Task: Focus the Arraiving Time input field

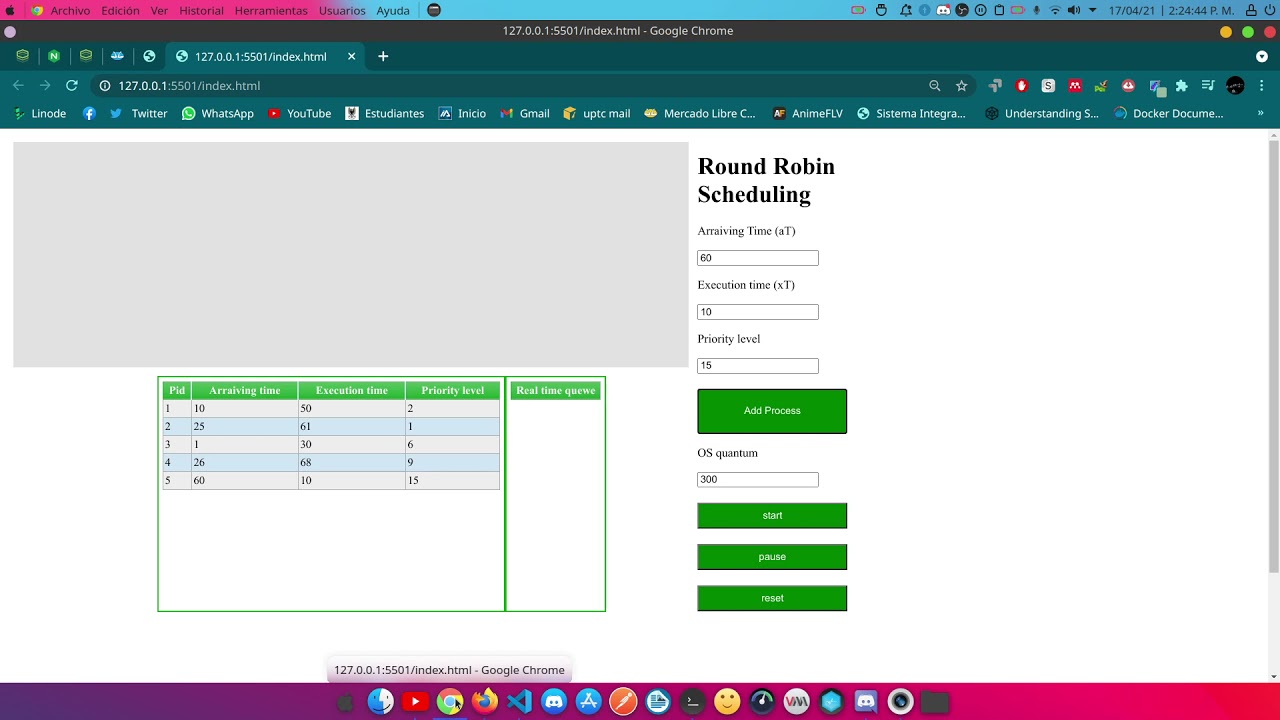Action: click(758, 258)
